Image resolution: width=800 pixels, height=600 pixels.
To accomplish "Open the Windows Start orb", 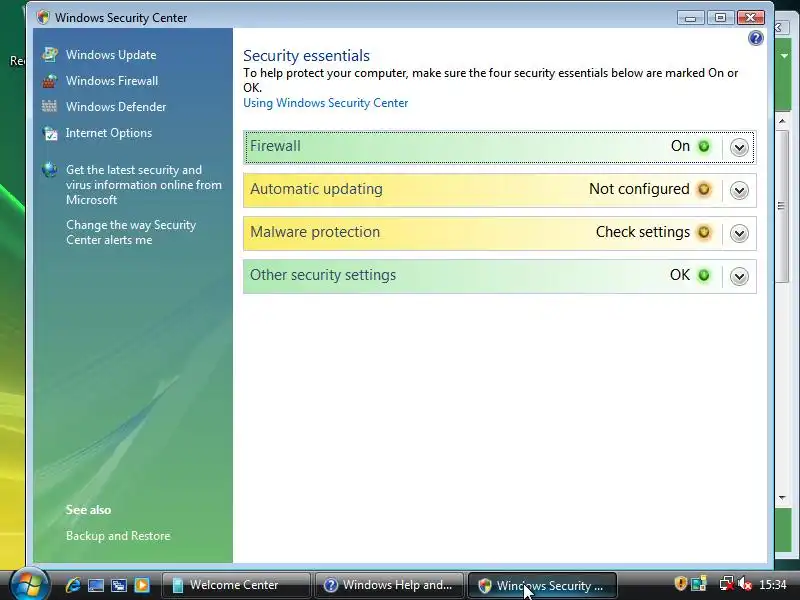I will pyautogui.click(x=30, y=584).
